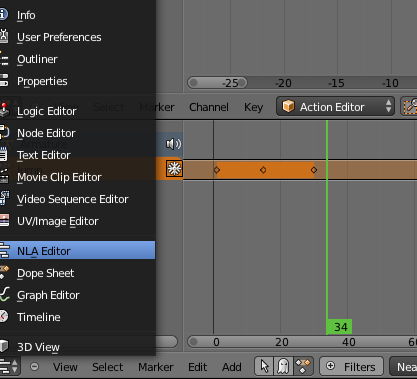
Task: Select Movie Clip Editor entry
Action: tap(77, 177)
